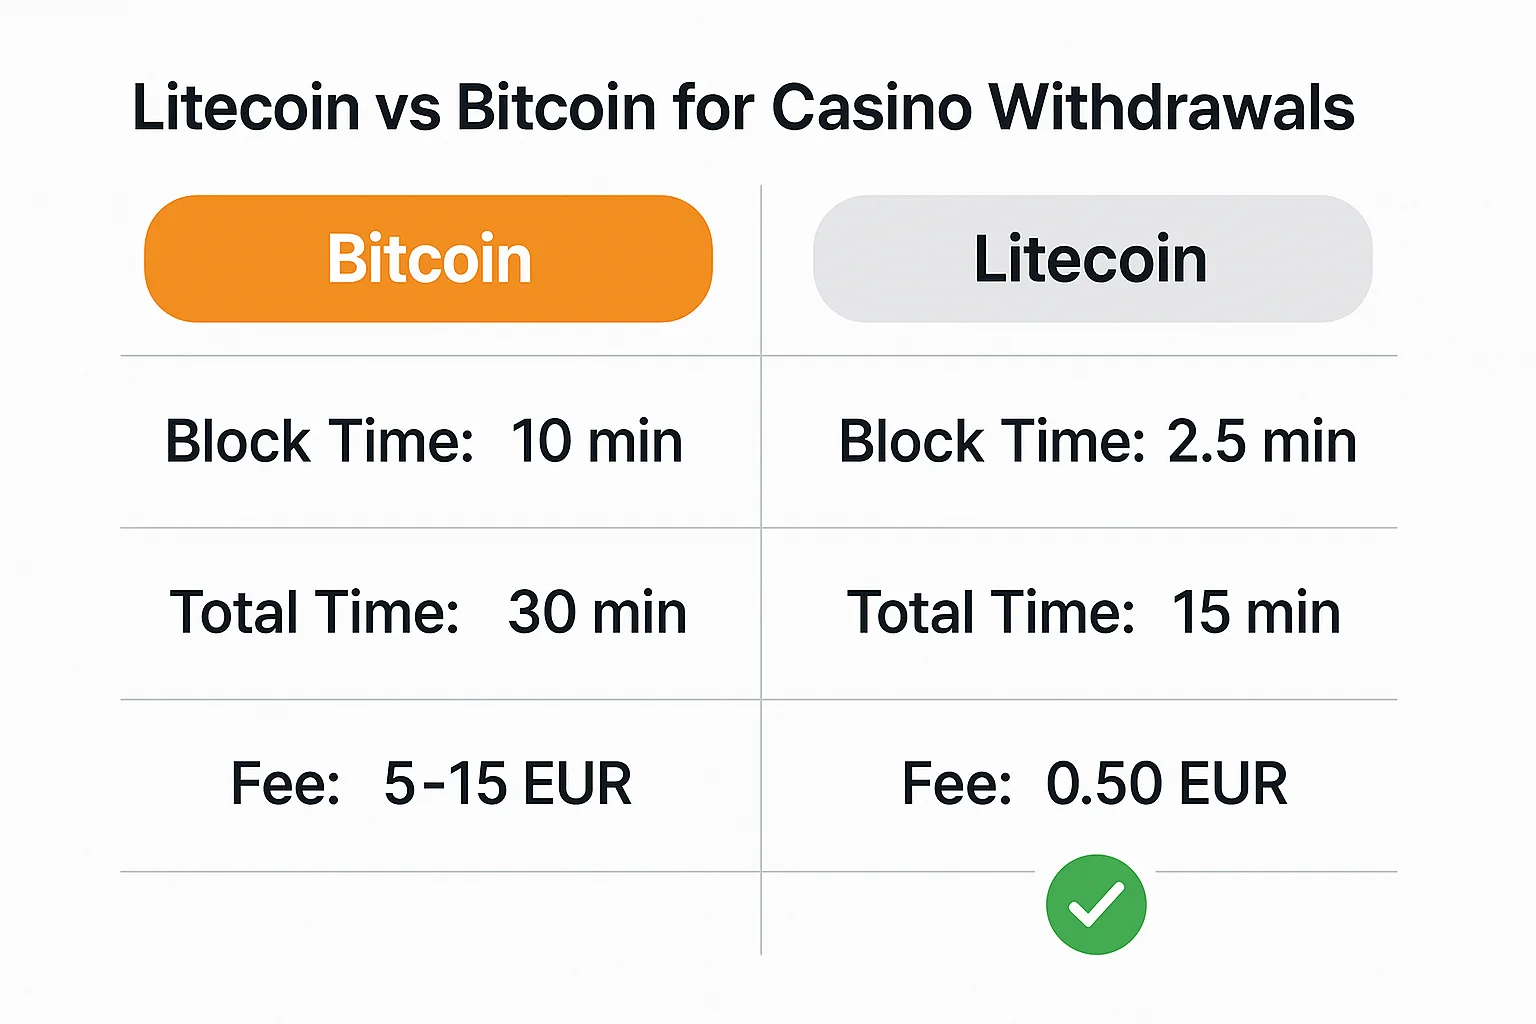The image size is (1536, 1024).
Task: Select the "0.50 EUR" fee value
Action: pyautogui.click(x=1166, y=783)
